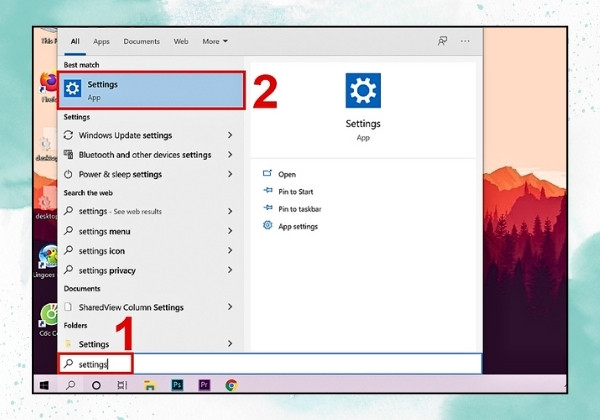600x420 pixels.
Task: Click the Coc Coc desktop shortcut
Action: pyautogui.click(x=49, y=321)
